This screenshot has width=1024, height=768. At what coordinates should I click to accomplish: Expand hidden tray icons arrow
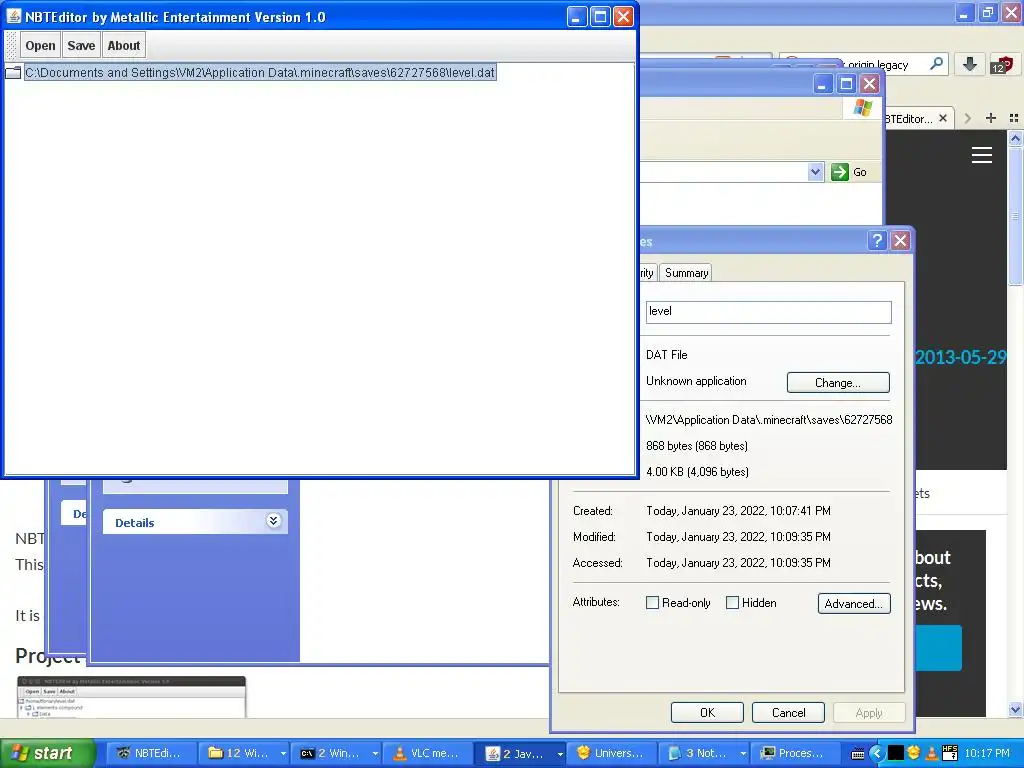pyautogui.click(x=876, y=754)
